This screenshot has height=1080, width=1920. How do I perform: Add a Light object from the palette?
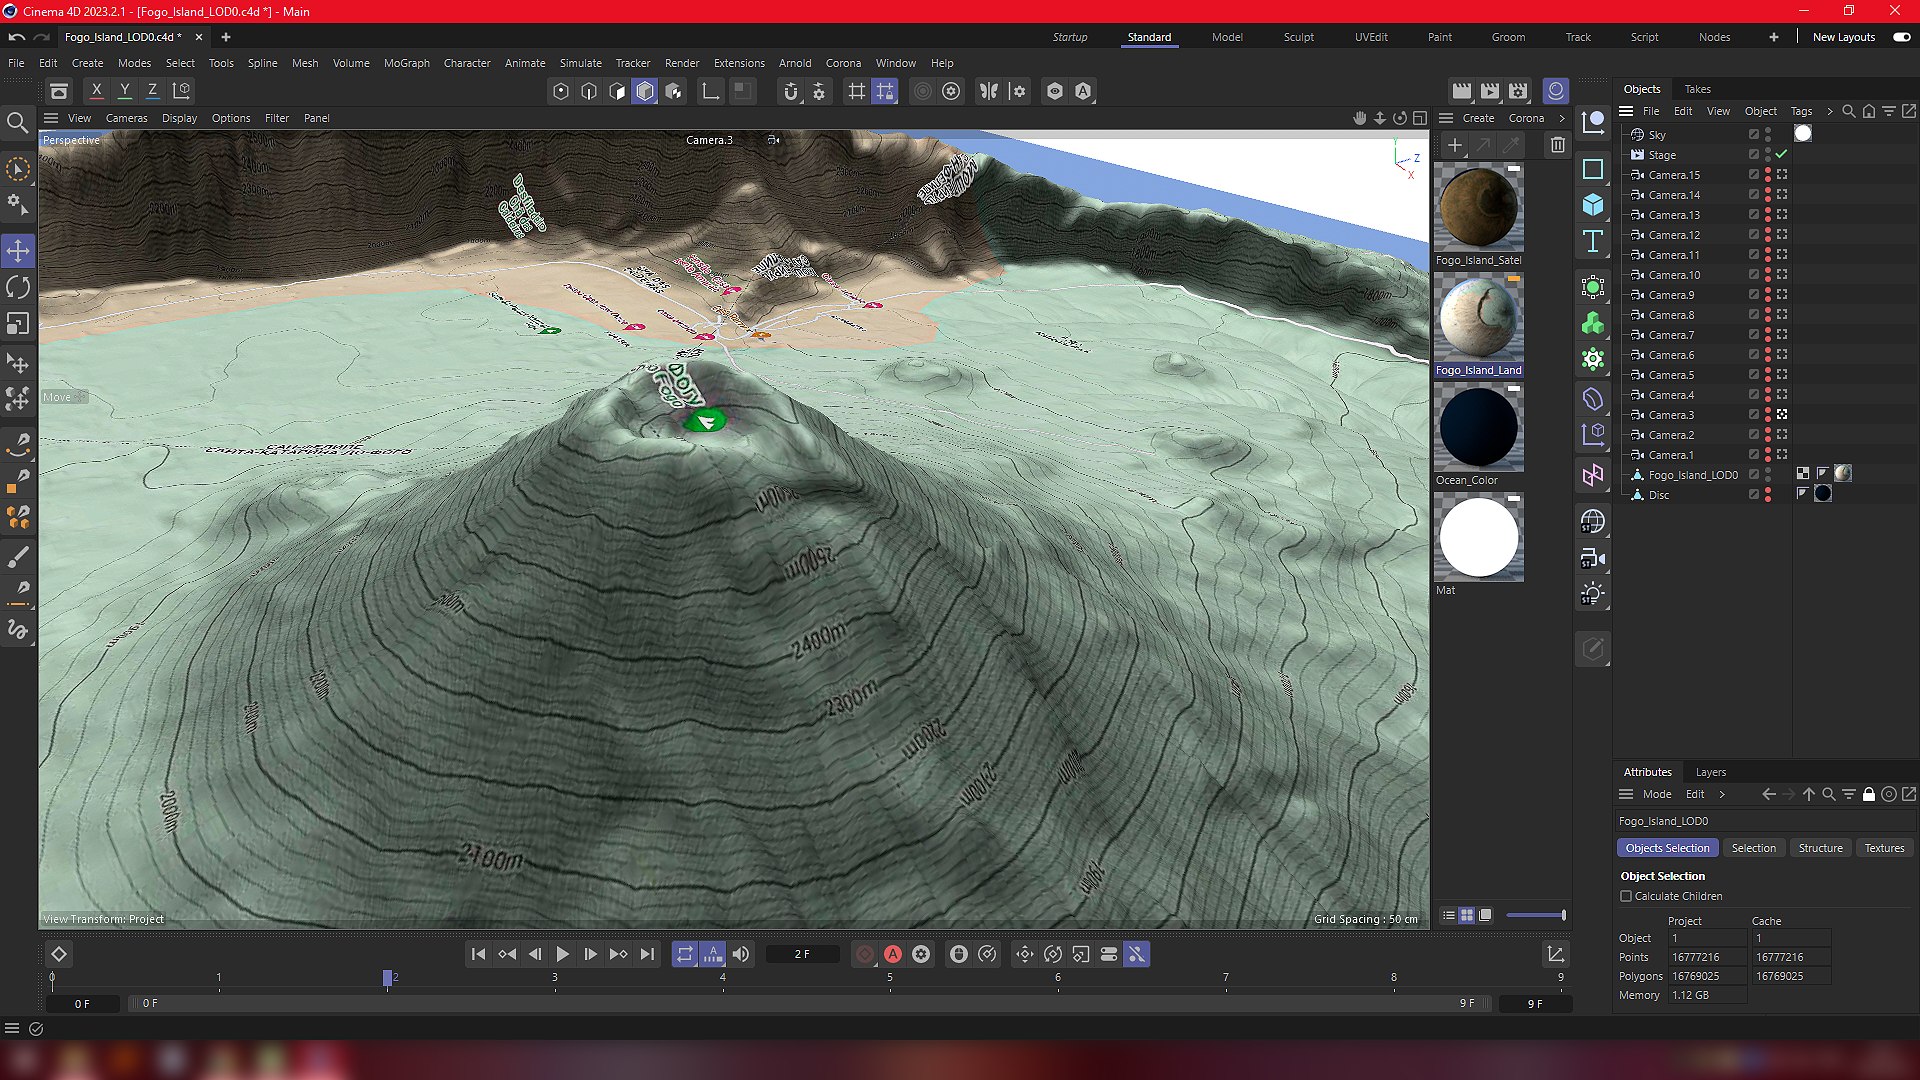1593,594
